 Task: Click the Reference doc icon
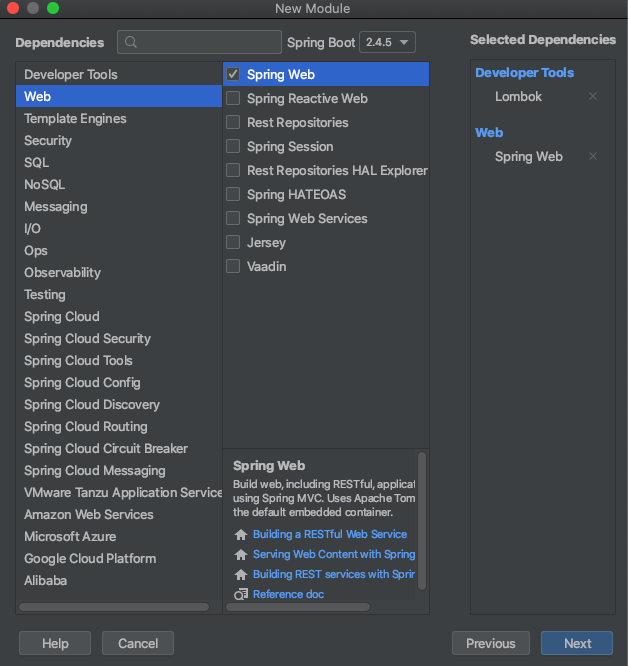tap(241, 594)
